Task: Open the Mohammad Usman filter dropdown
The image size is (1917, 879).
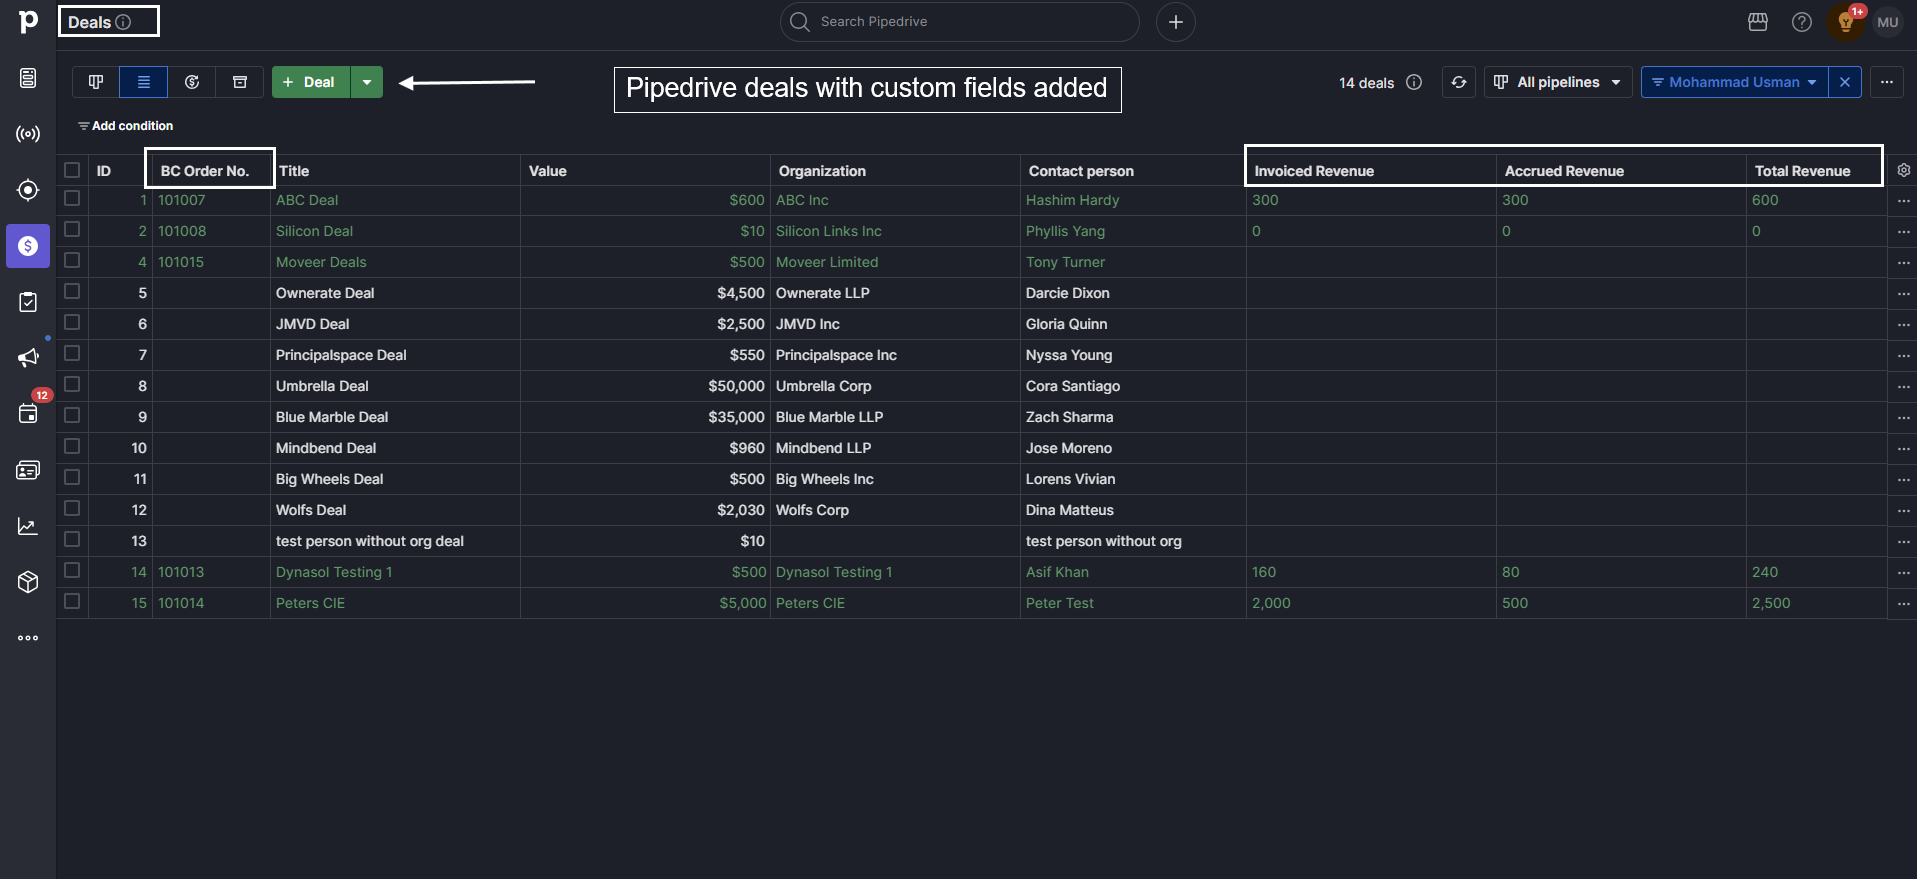Action: [x=1734, y=82]
